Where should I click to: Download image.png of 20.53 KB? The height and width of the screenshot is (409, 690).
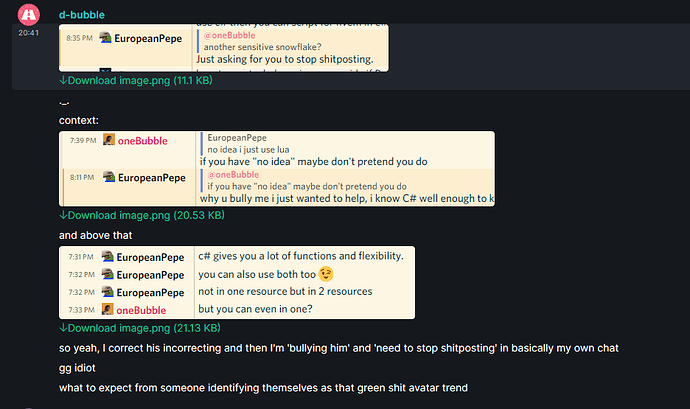[x=142, y=215]
